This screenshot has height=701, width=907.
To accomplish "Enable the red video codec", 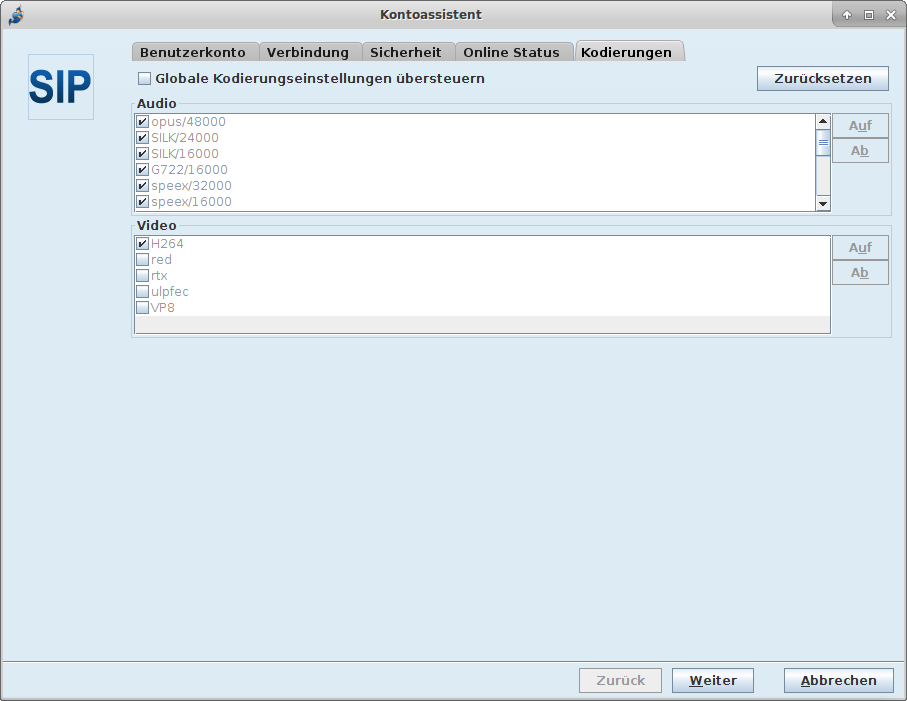I will click(x=142, y=260).
